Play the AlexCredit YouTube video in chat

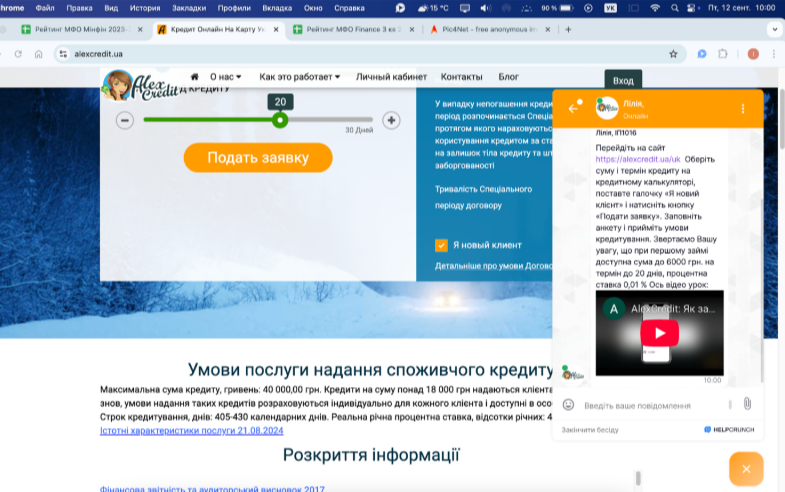[659, 333]
